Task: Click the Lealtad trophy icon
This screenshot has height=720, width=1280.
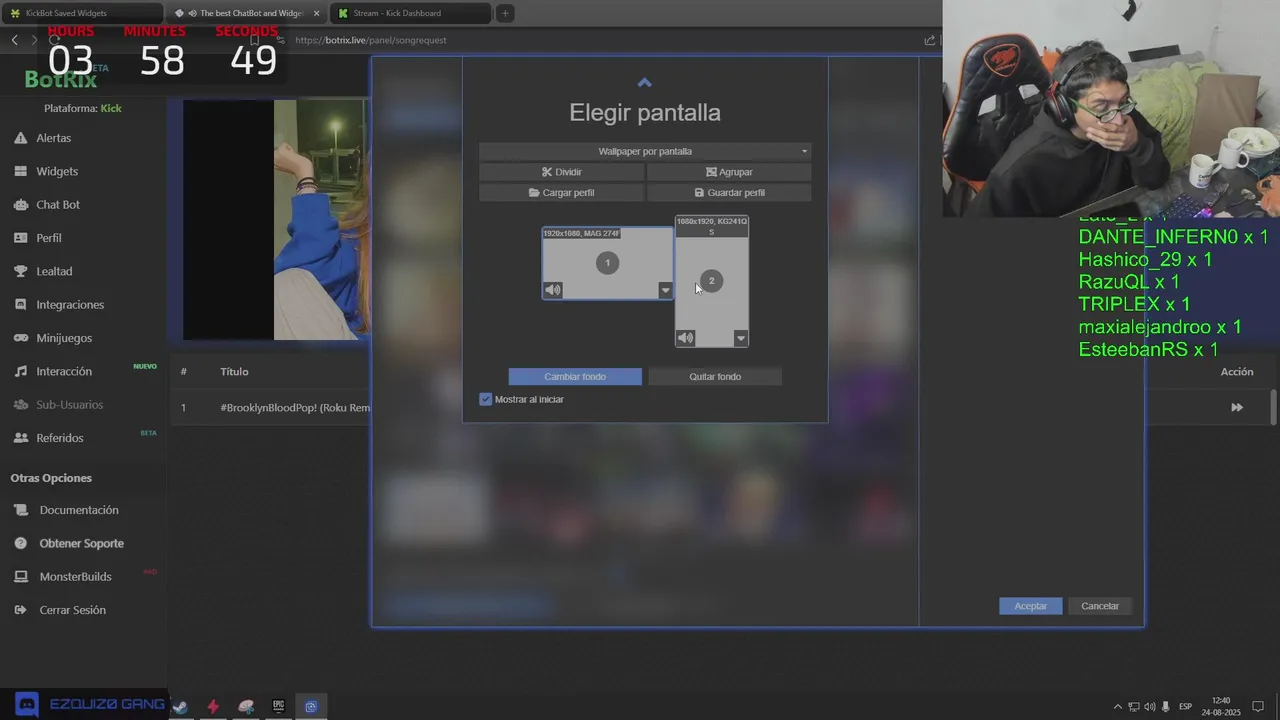Action: pos(21,271)
